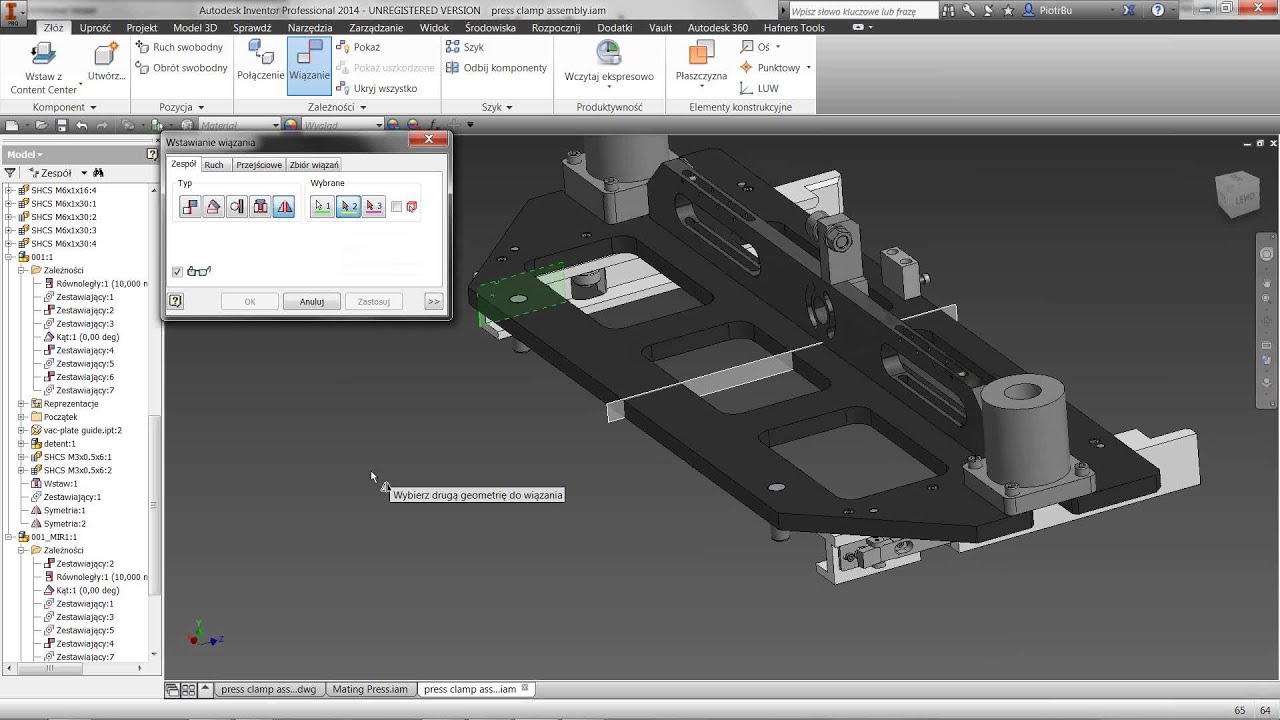Click the Open folder icon in quick access toolbar
The height and width of the screenshot is (720, 1280).
click(41, 125)
